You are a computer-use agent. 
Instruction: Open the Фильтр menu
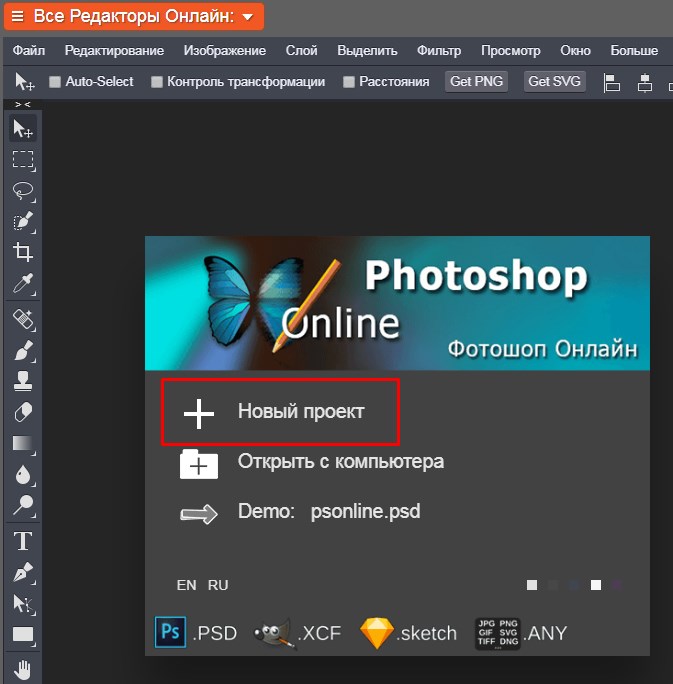point(439,51)
